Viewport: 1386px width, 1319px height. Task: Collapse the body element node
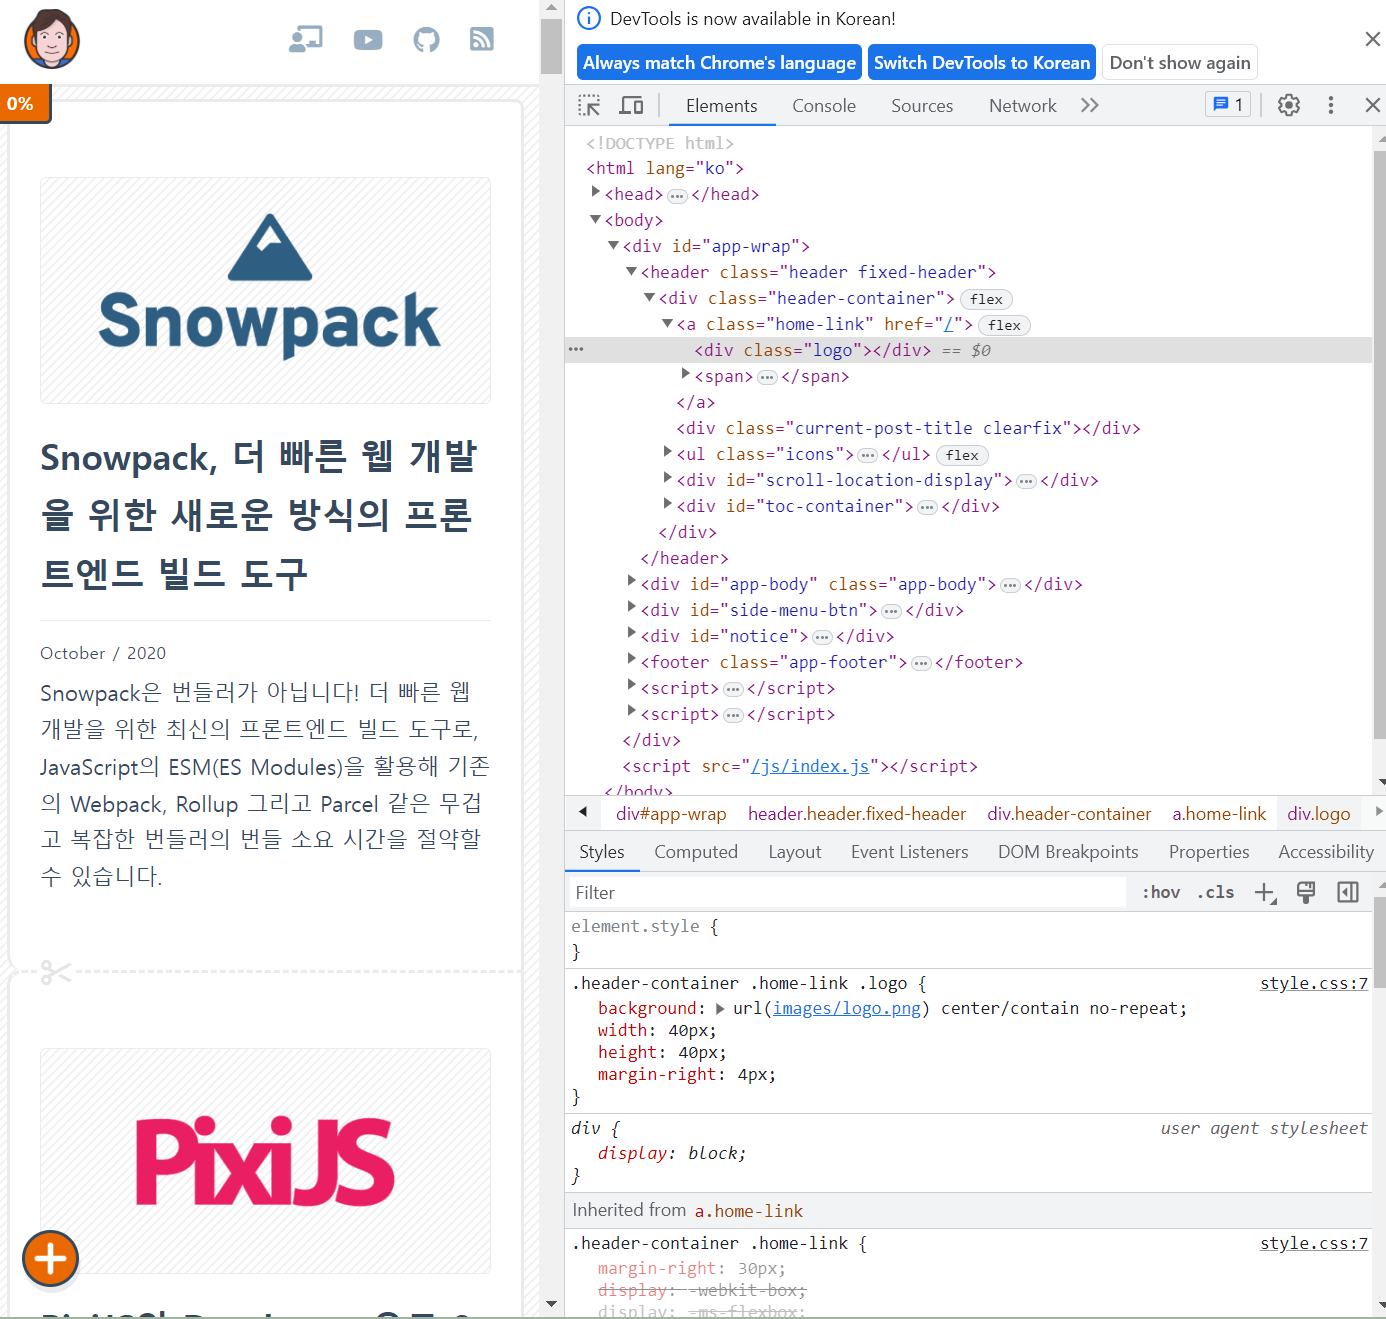(x=596, y=219)
